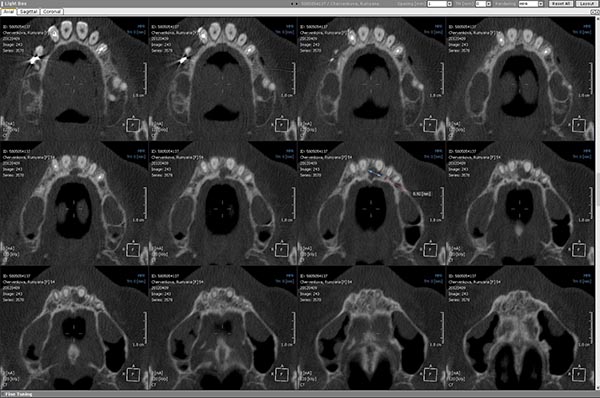Click the Reset All button

[561, 3]
